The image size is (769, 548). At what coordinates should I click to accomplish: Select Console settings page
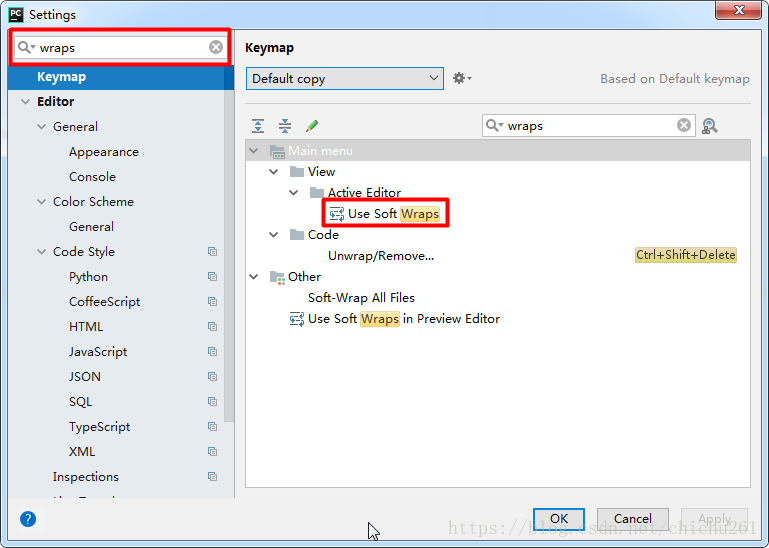pyautogui.click(x=93, y=177)
